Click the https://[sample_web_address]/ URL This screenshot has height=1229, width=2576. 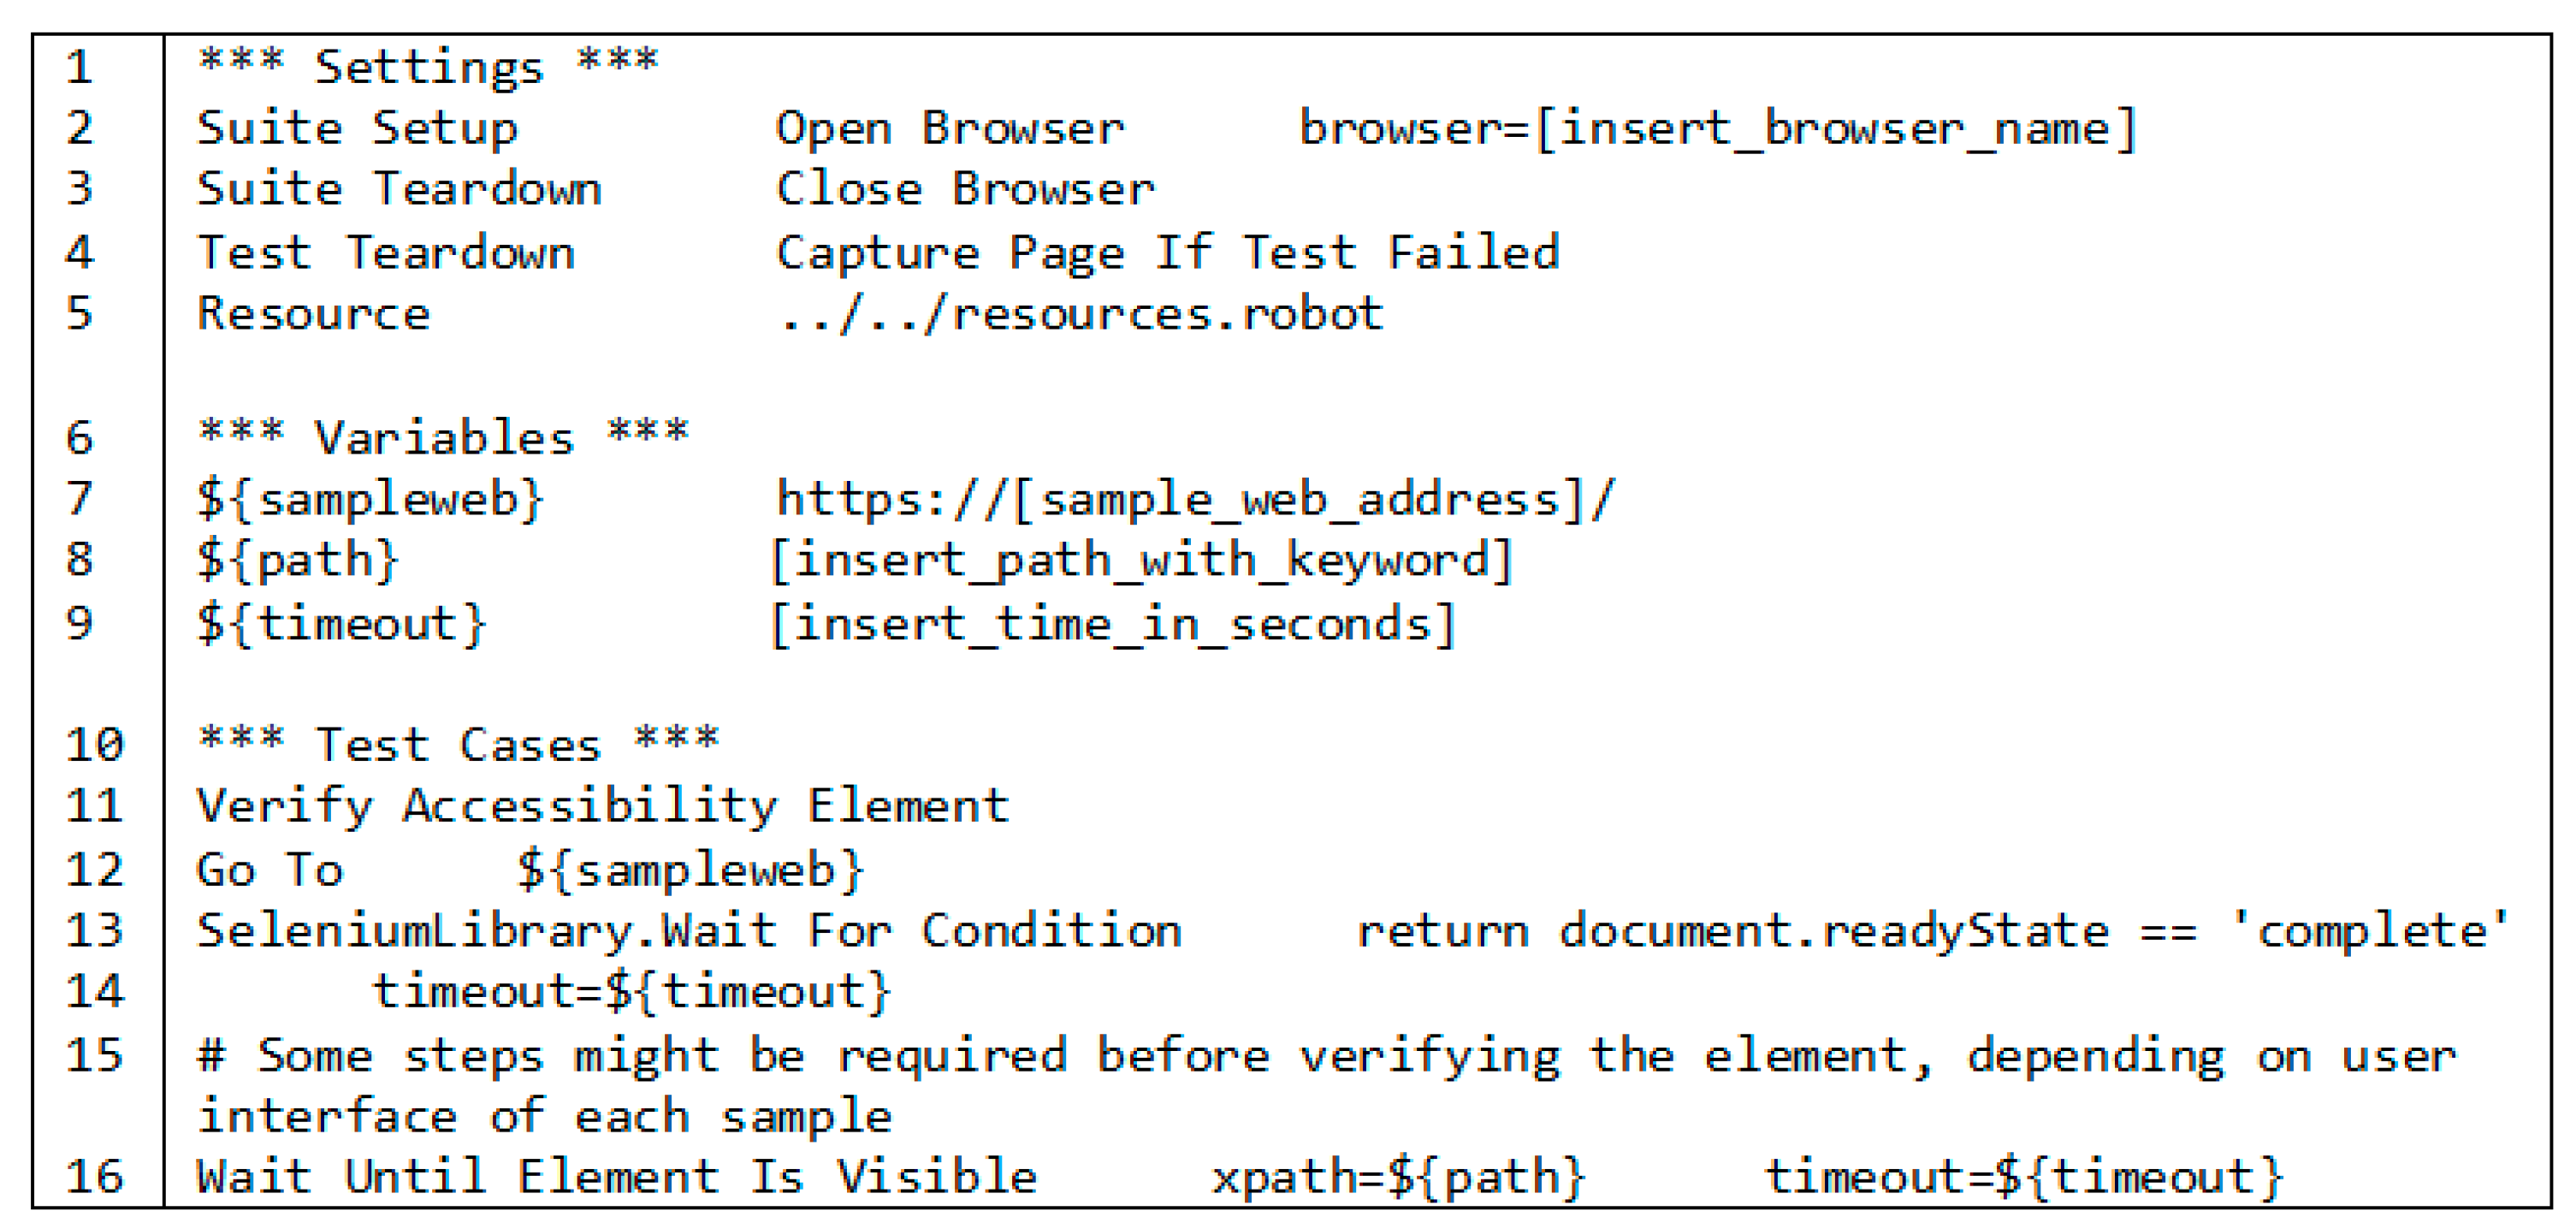coord(1195,498)
